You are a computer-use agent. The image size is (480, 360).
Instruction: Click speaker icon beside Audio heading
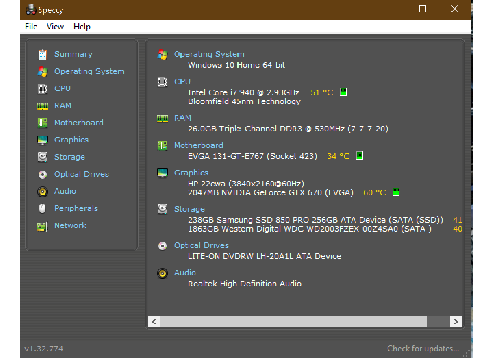[x=162, y=273]
